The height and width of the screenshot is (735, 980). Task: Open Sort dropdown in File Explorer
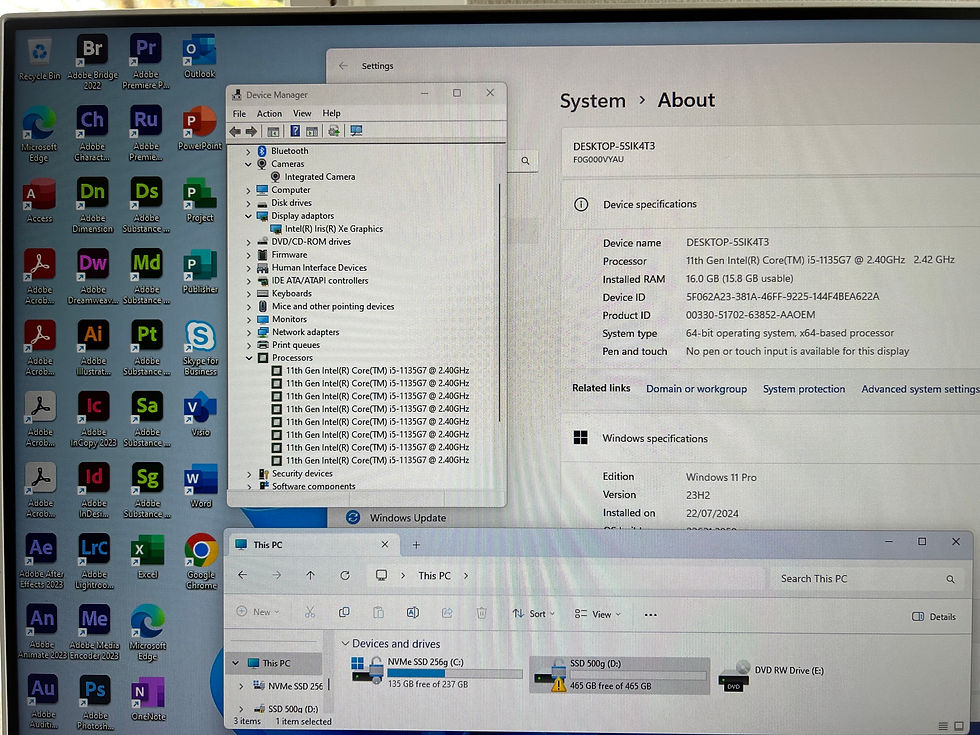[533, 614]
